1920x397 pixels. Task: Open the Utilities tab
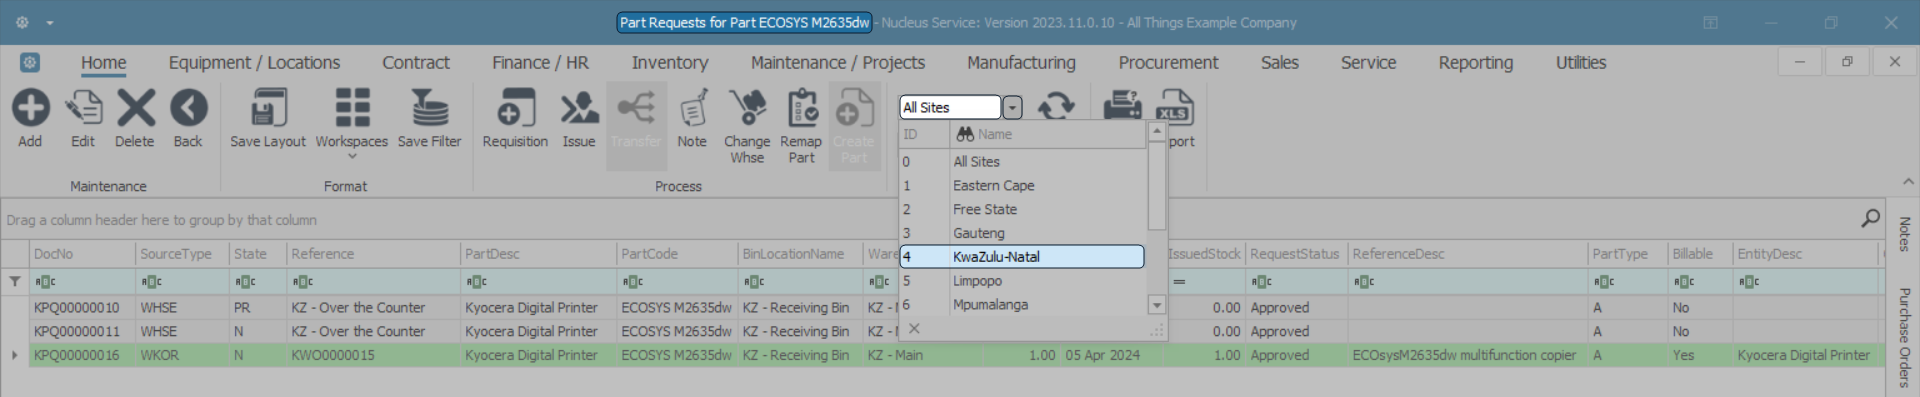coord(1581,62)
